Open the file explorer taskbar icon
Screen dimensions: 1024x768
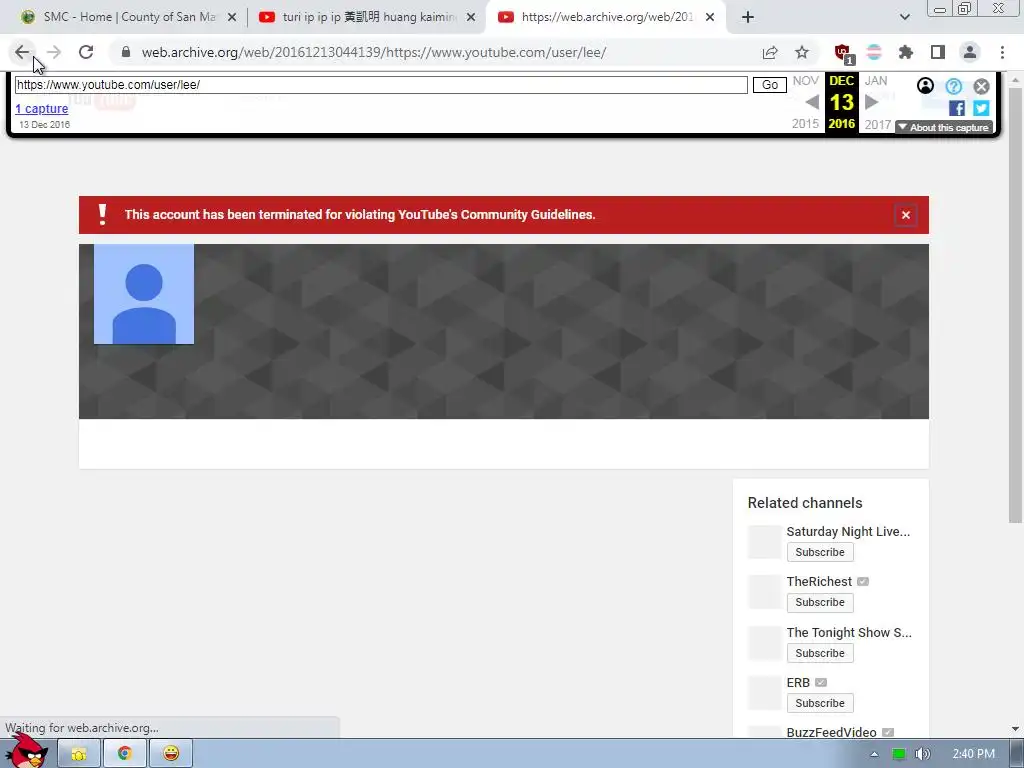pyautogui.click(x=79, y=754)
